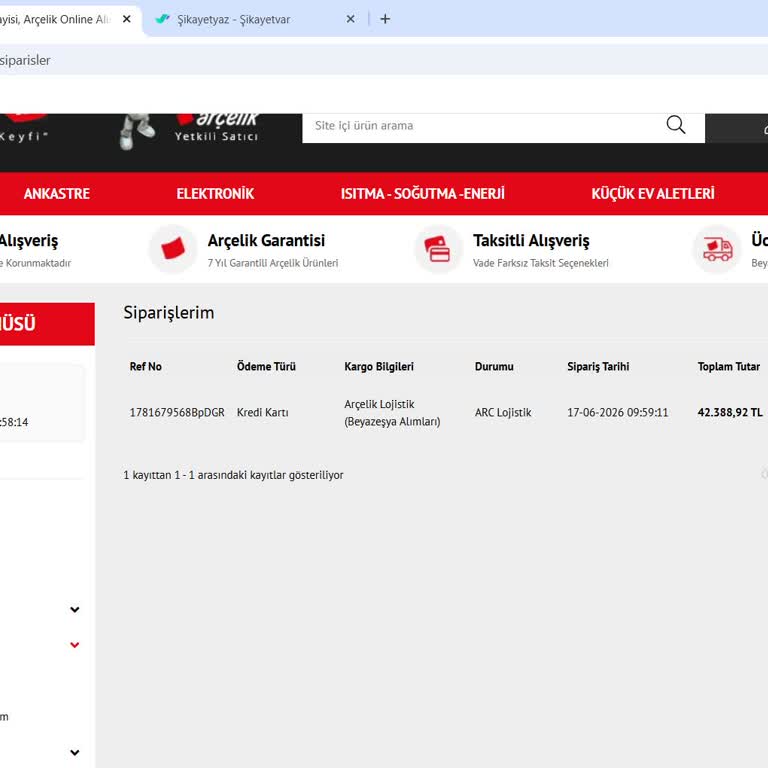Viewport: 768px width, 768px height.
Task: Expand the first black sidebar chevron
Action: 74,609
